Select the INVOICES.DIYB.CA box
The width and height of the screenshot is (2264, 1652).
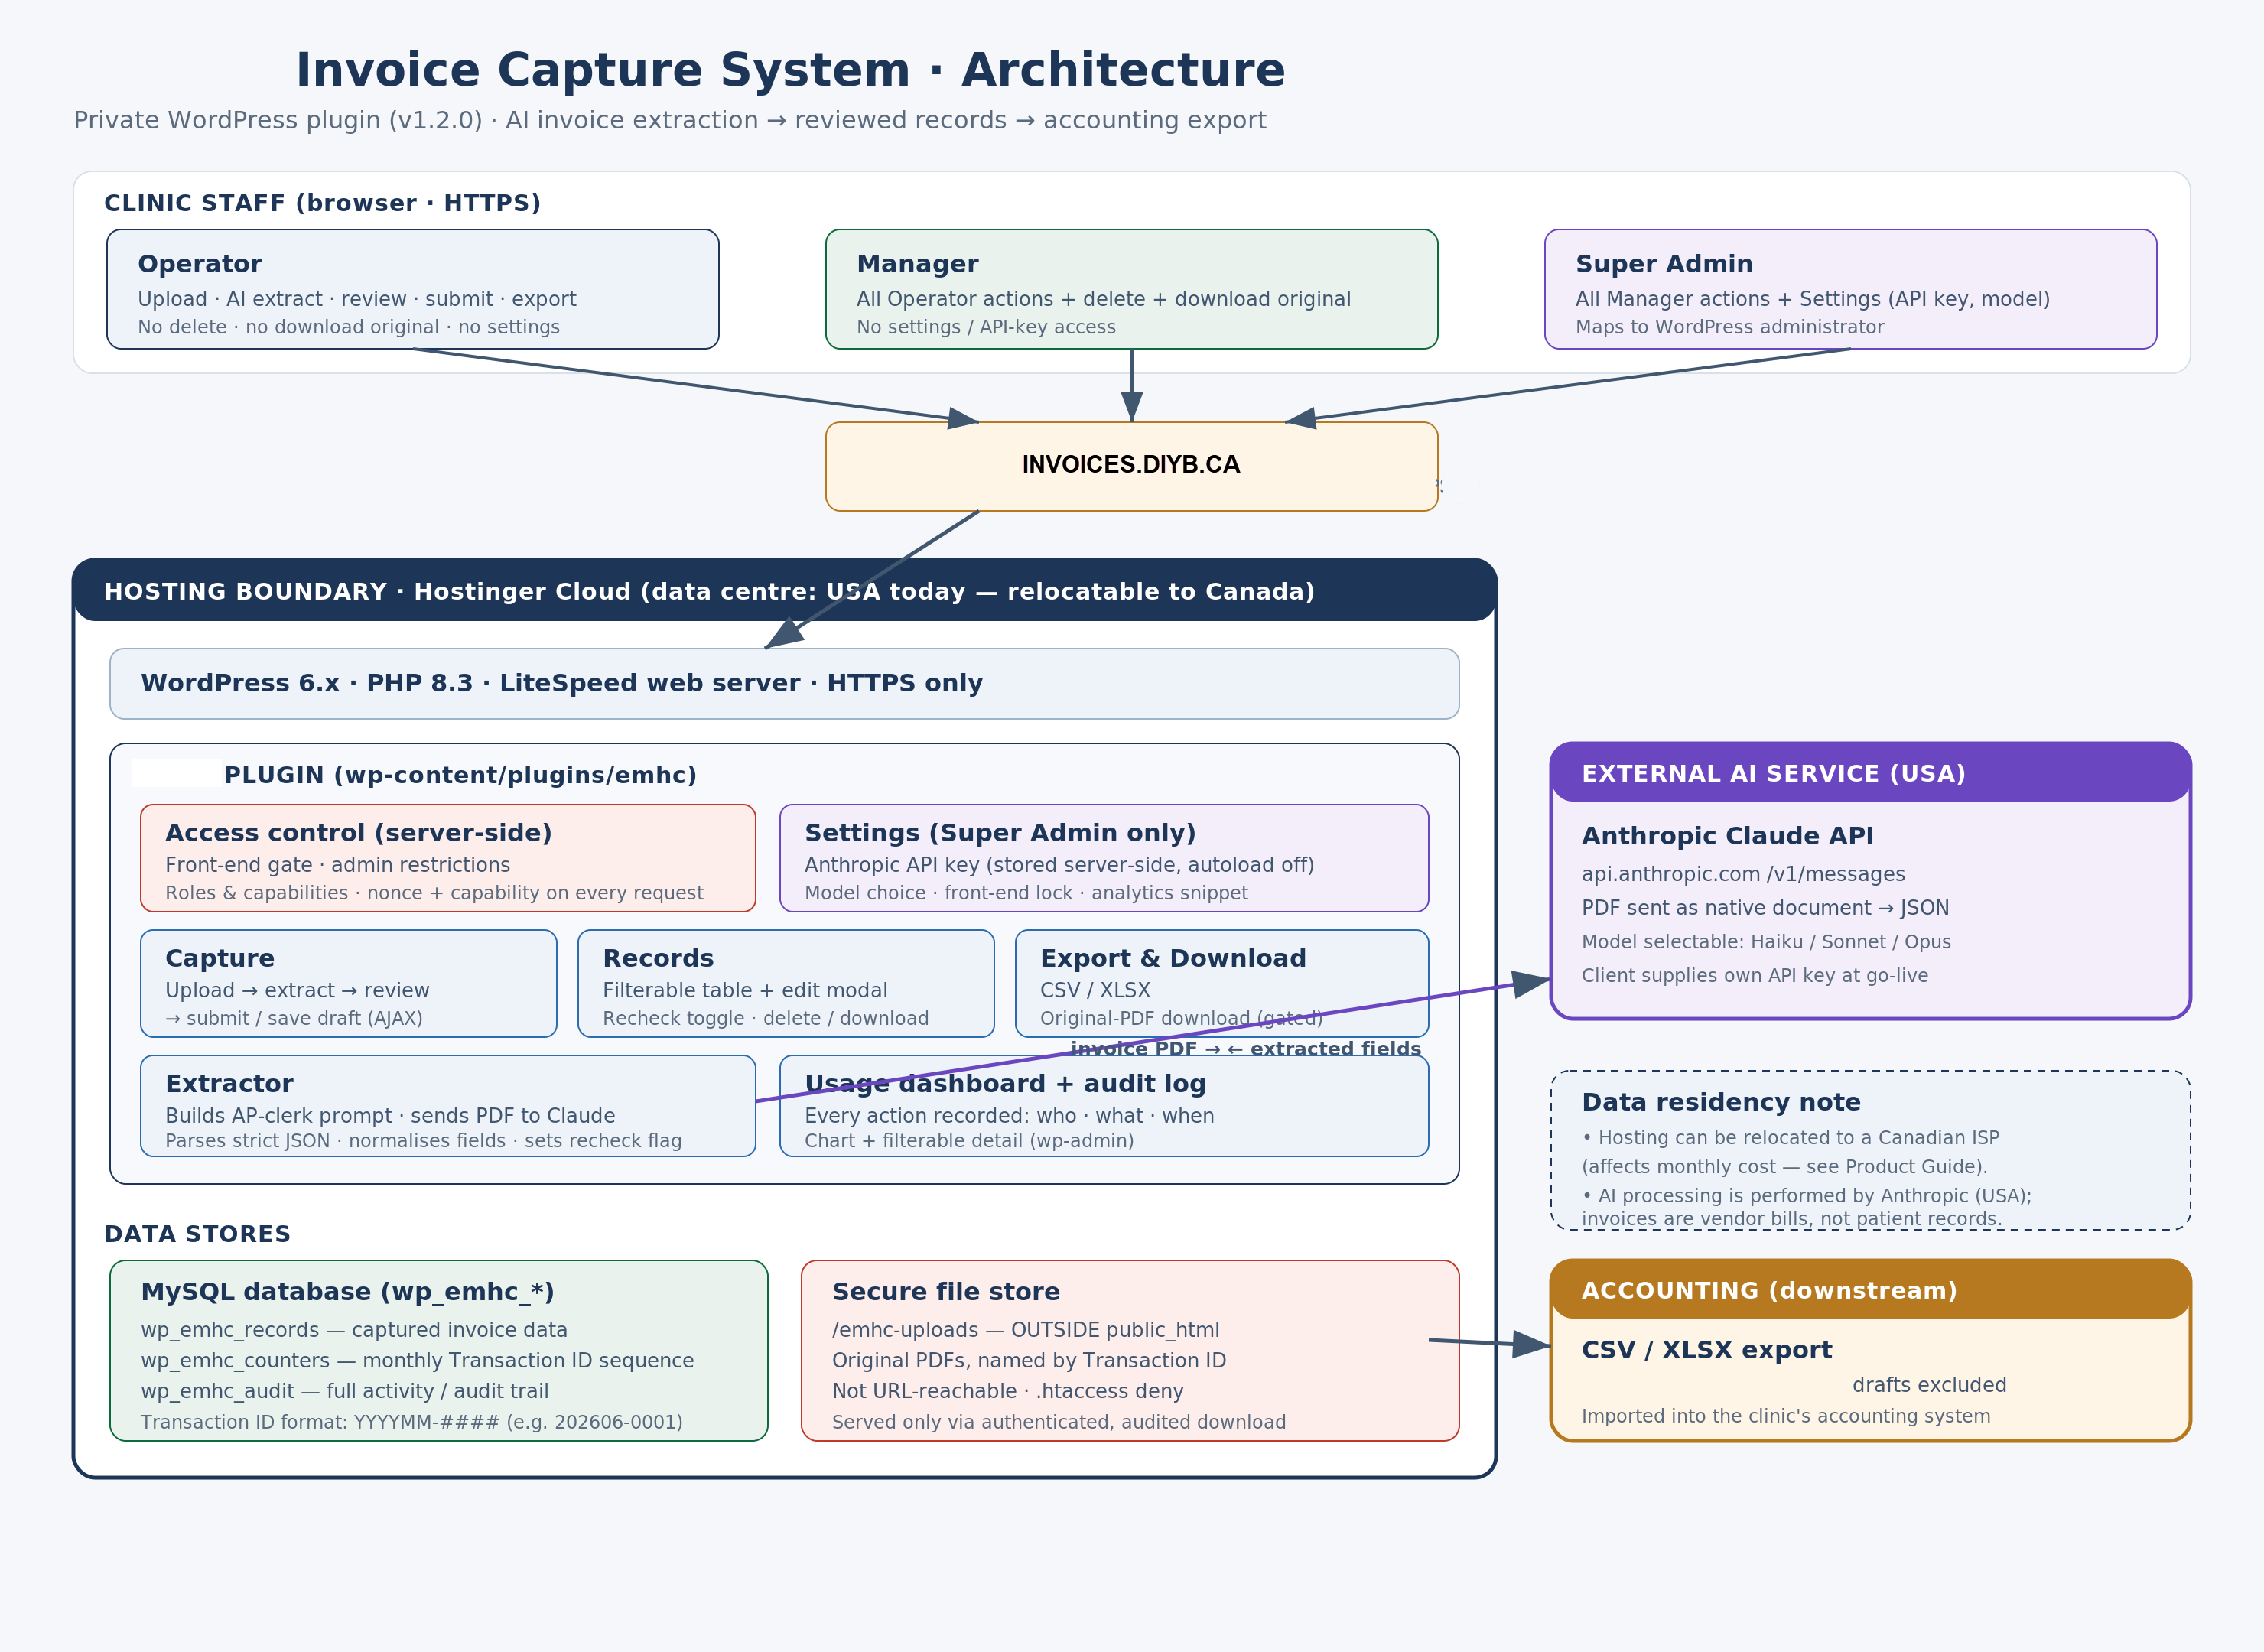point(1132,466)
